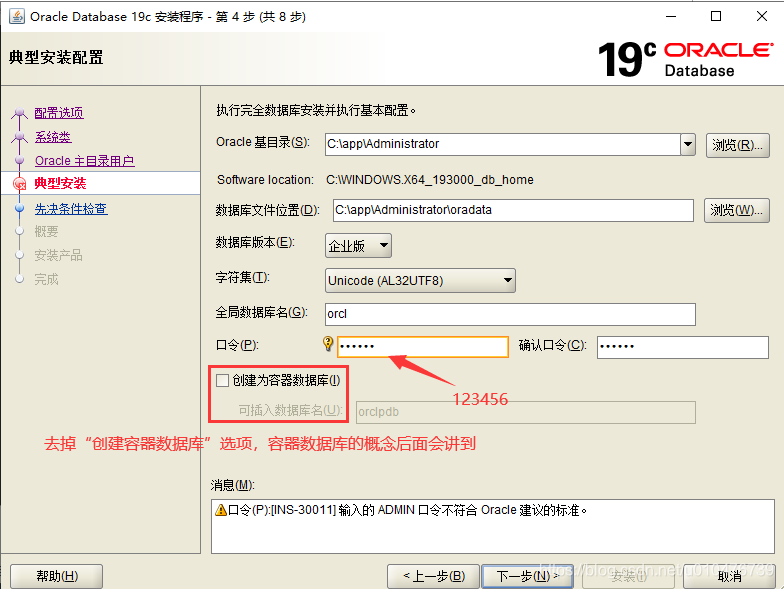Maximize the installer window
The width and height of the screenshot is (784, 589).
point(716,16)
